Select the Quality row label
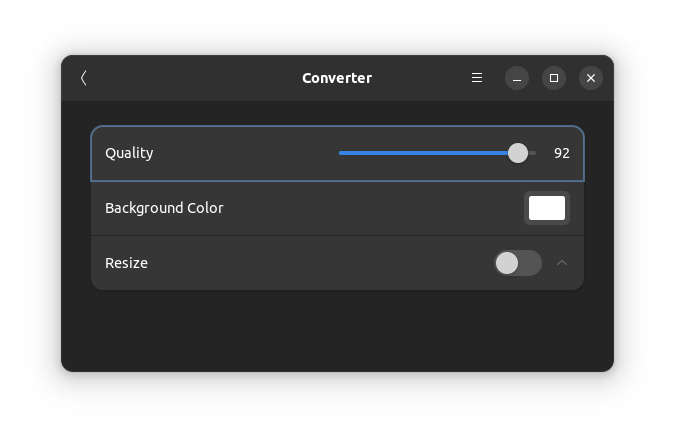 click(129, 153)
